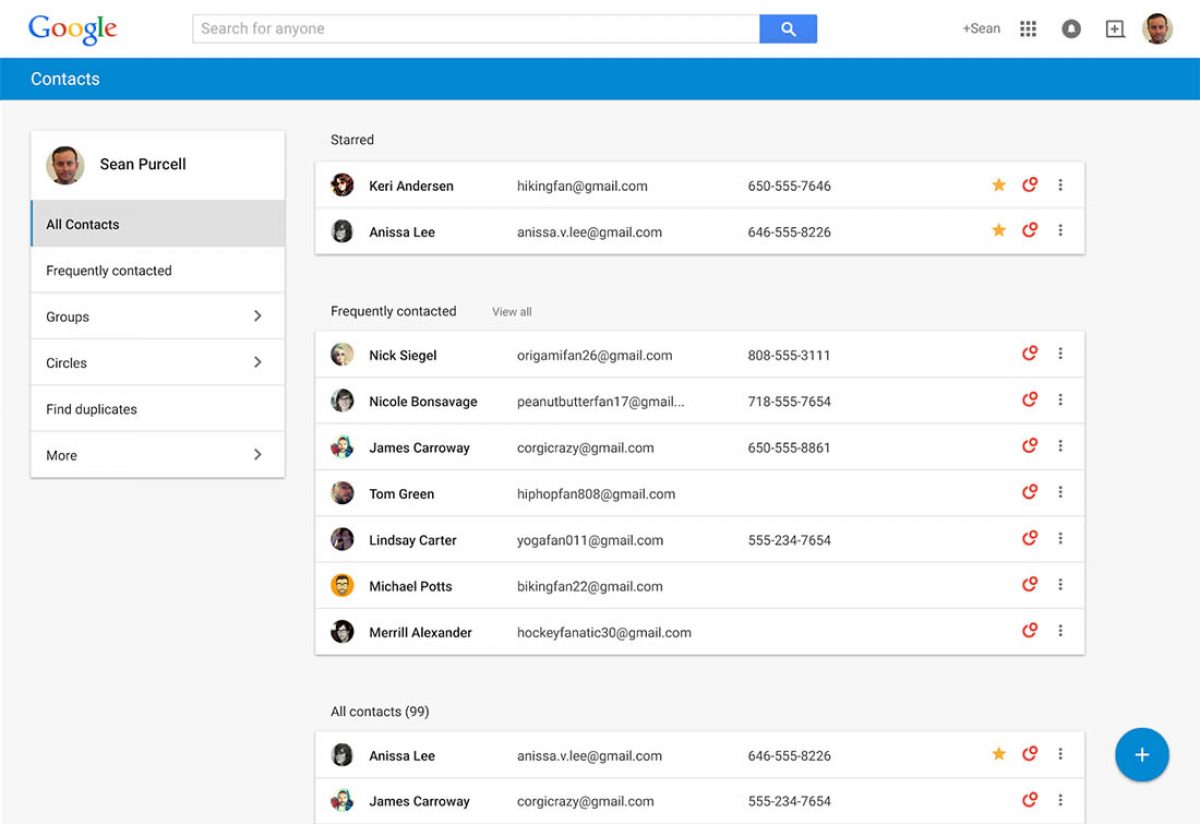Click the share plus box icon
1200x824 pixels.
(1114, 29)
